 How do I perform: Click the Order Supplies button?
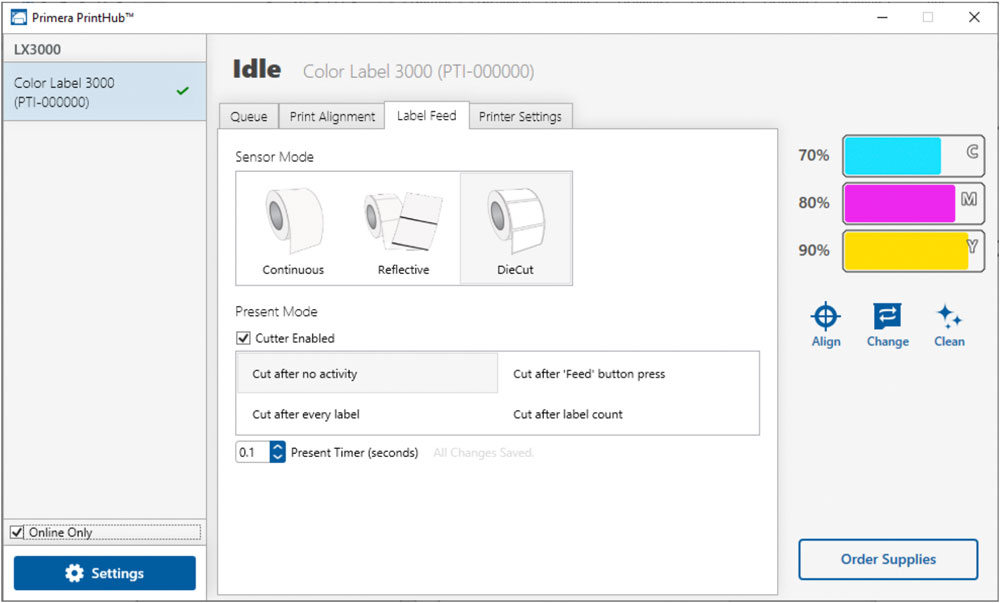[x=888, y=559]
